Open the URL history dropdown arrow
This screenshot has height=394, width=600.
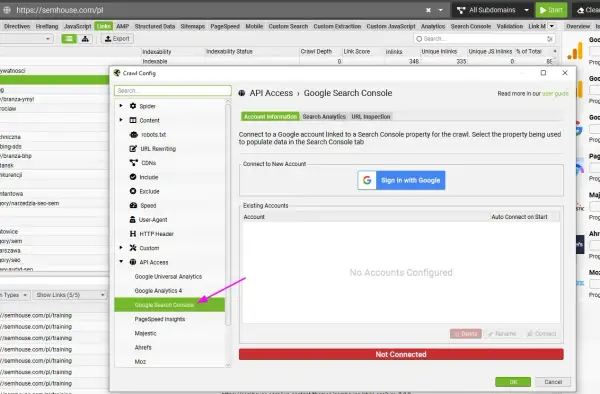click(x=440, y=10)
